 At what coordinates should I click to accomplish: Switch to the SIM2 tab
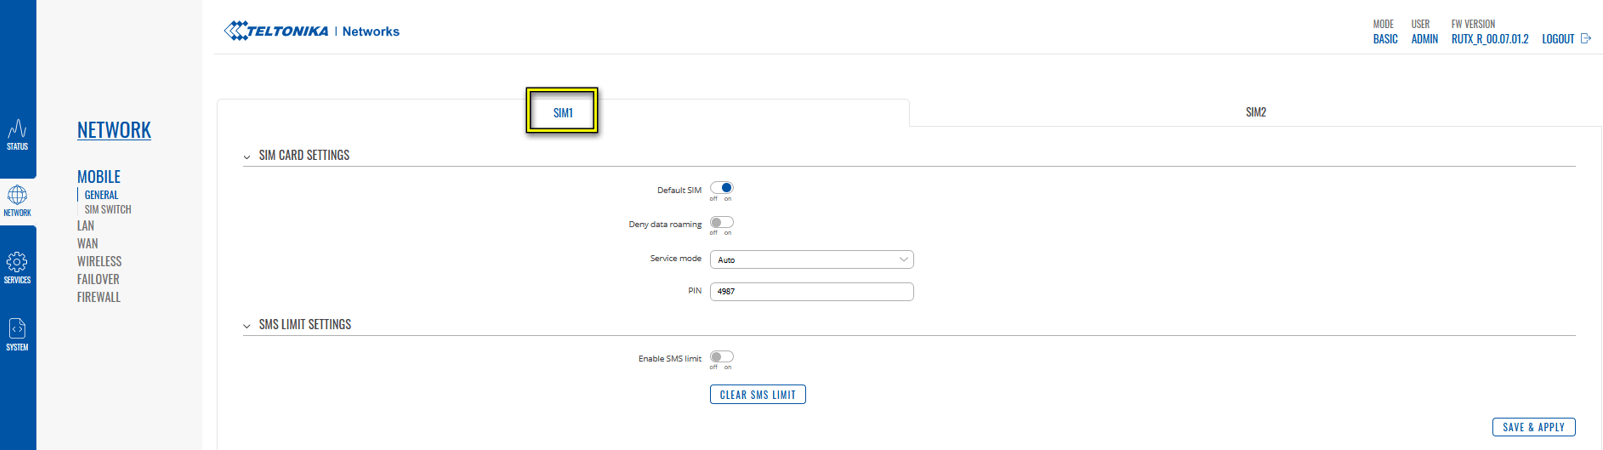pos(1255,112)
